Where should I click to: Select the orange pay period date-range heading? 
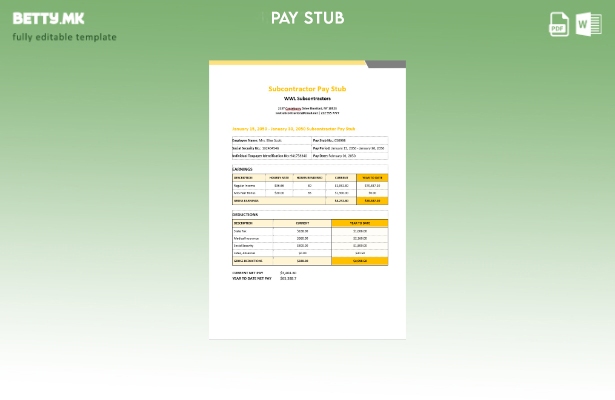click(293, 129)
